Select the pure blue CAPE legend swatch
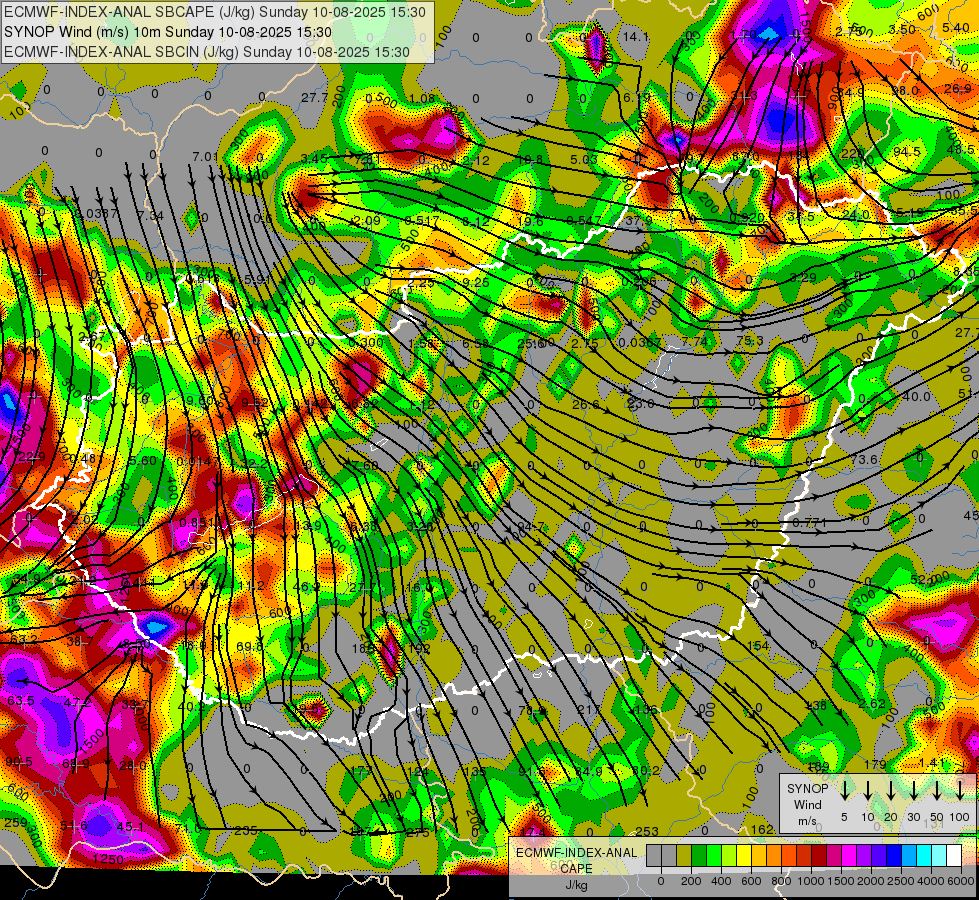The height and width of the screenshot is (900, 979). pyautogui.click(x=894, y=855)
